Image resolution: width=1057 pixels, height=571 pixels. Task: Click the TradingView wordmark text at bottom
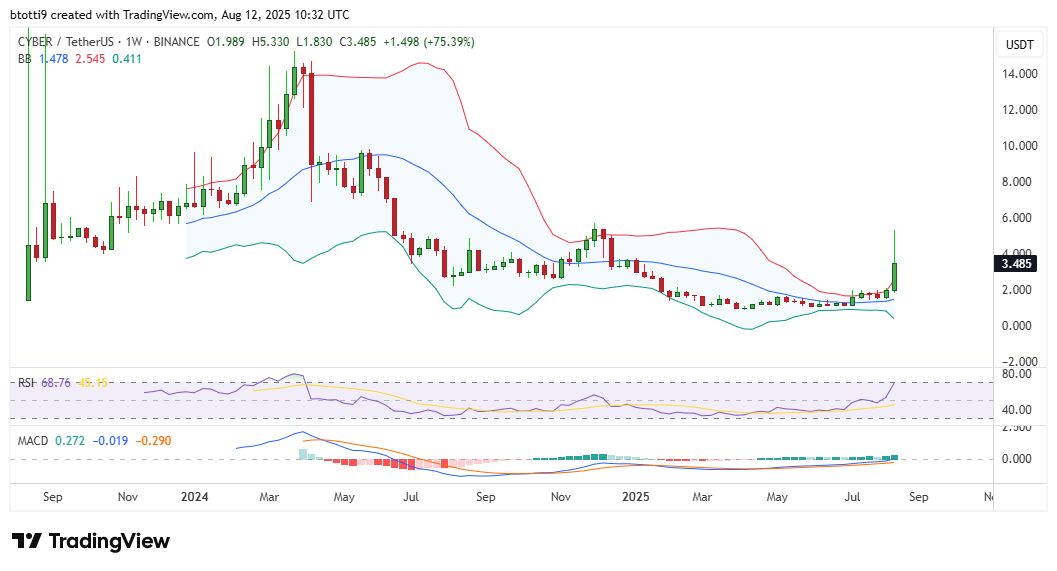click(109, 541)
